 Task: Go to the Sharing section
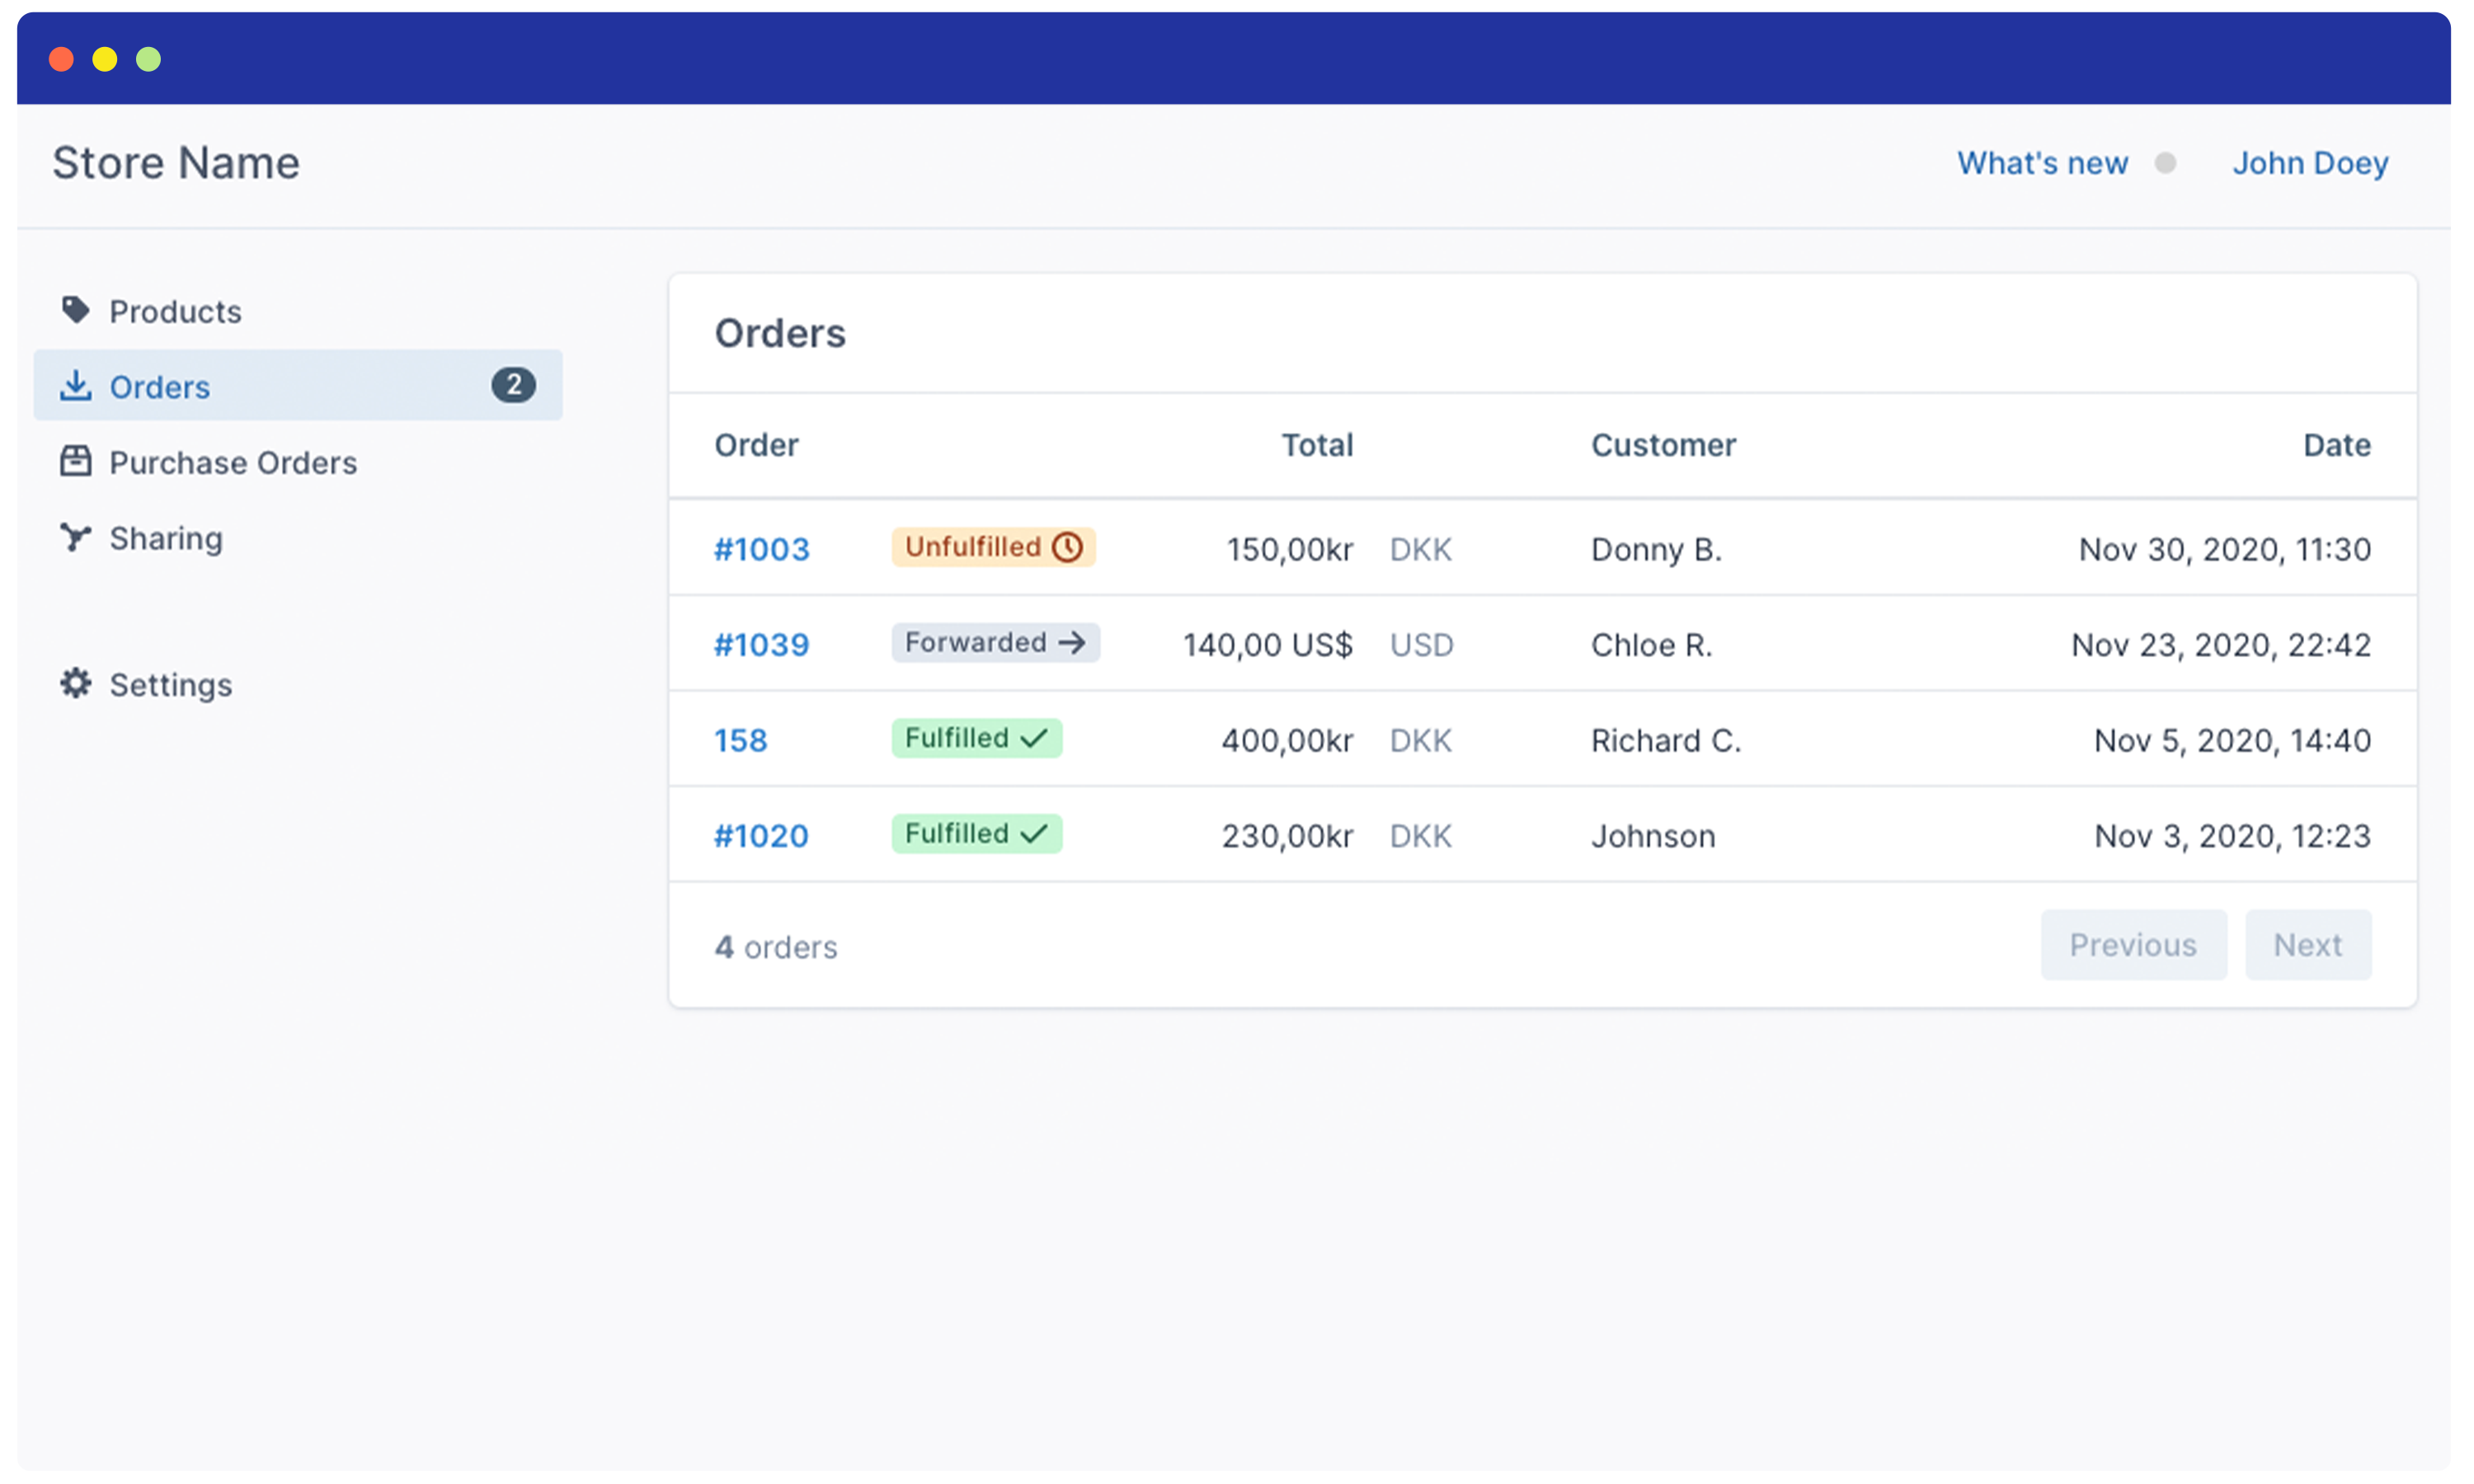pos(166,539)
